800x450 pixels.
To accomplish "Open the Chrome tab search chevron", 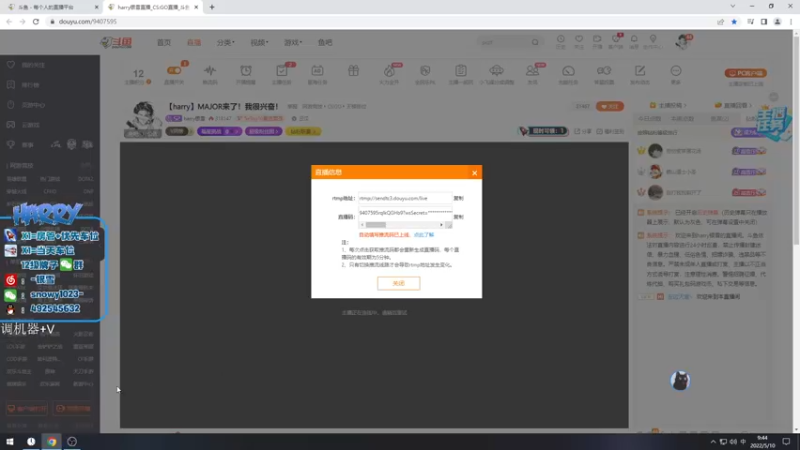I will [x=733, y=7].
